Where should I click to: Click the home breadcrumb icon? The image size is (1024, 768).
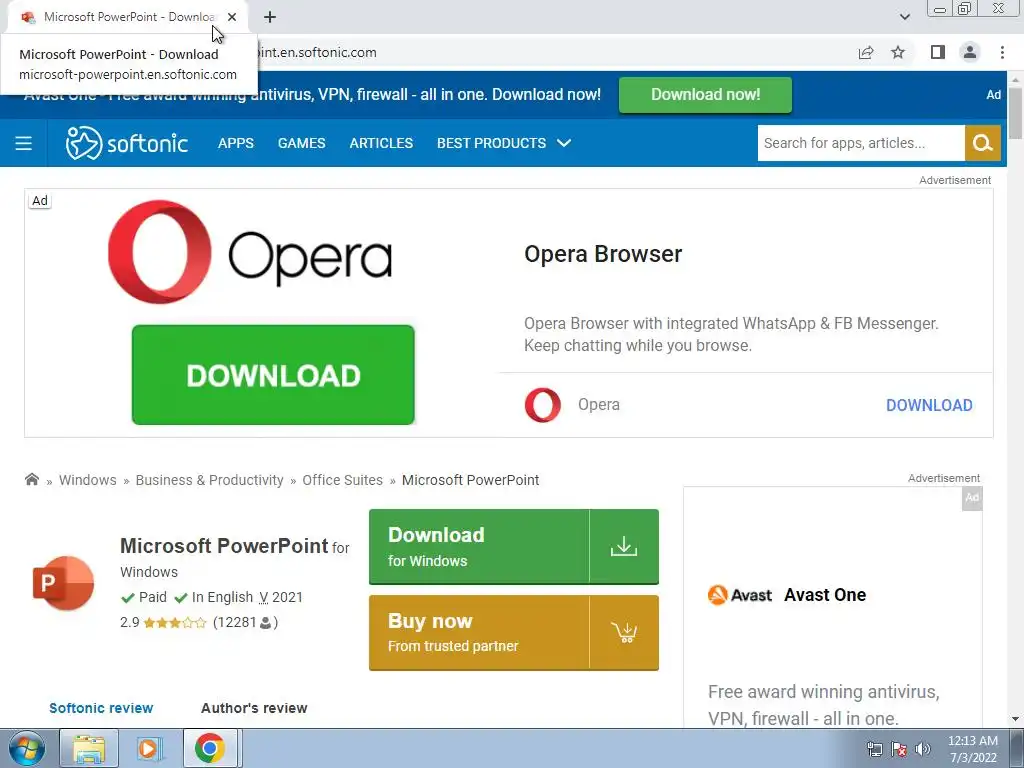click(31, 479)
